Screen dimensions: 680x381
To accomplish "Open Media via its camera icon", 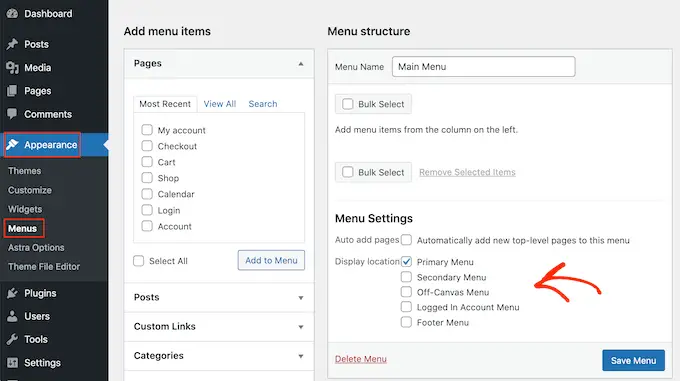I will click(12, 68).
